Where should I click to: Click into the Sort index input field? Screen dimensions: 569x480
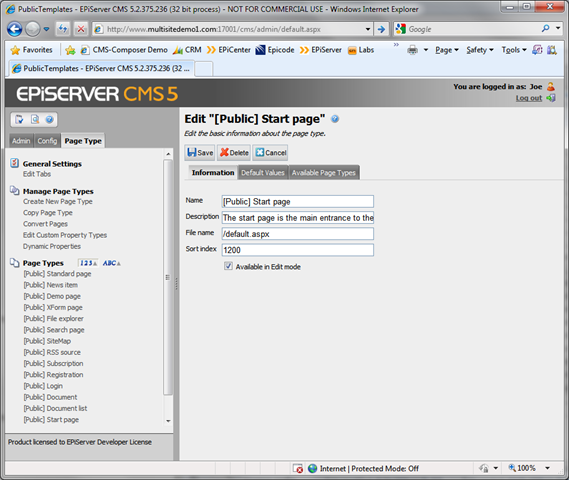(298, 250)
